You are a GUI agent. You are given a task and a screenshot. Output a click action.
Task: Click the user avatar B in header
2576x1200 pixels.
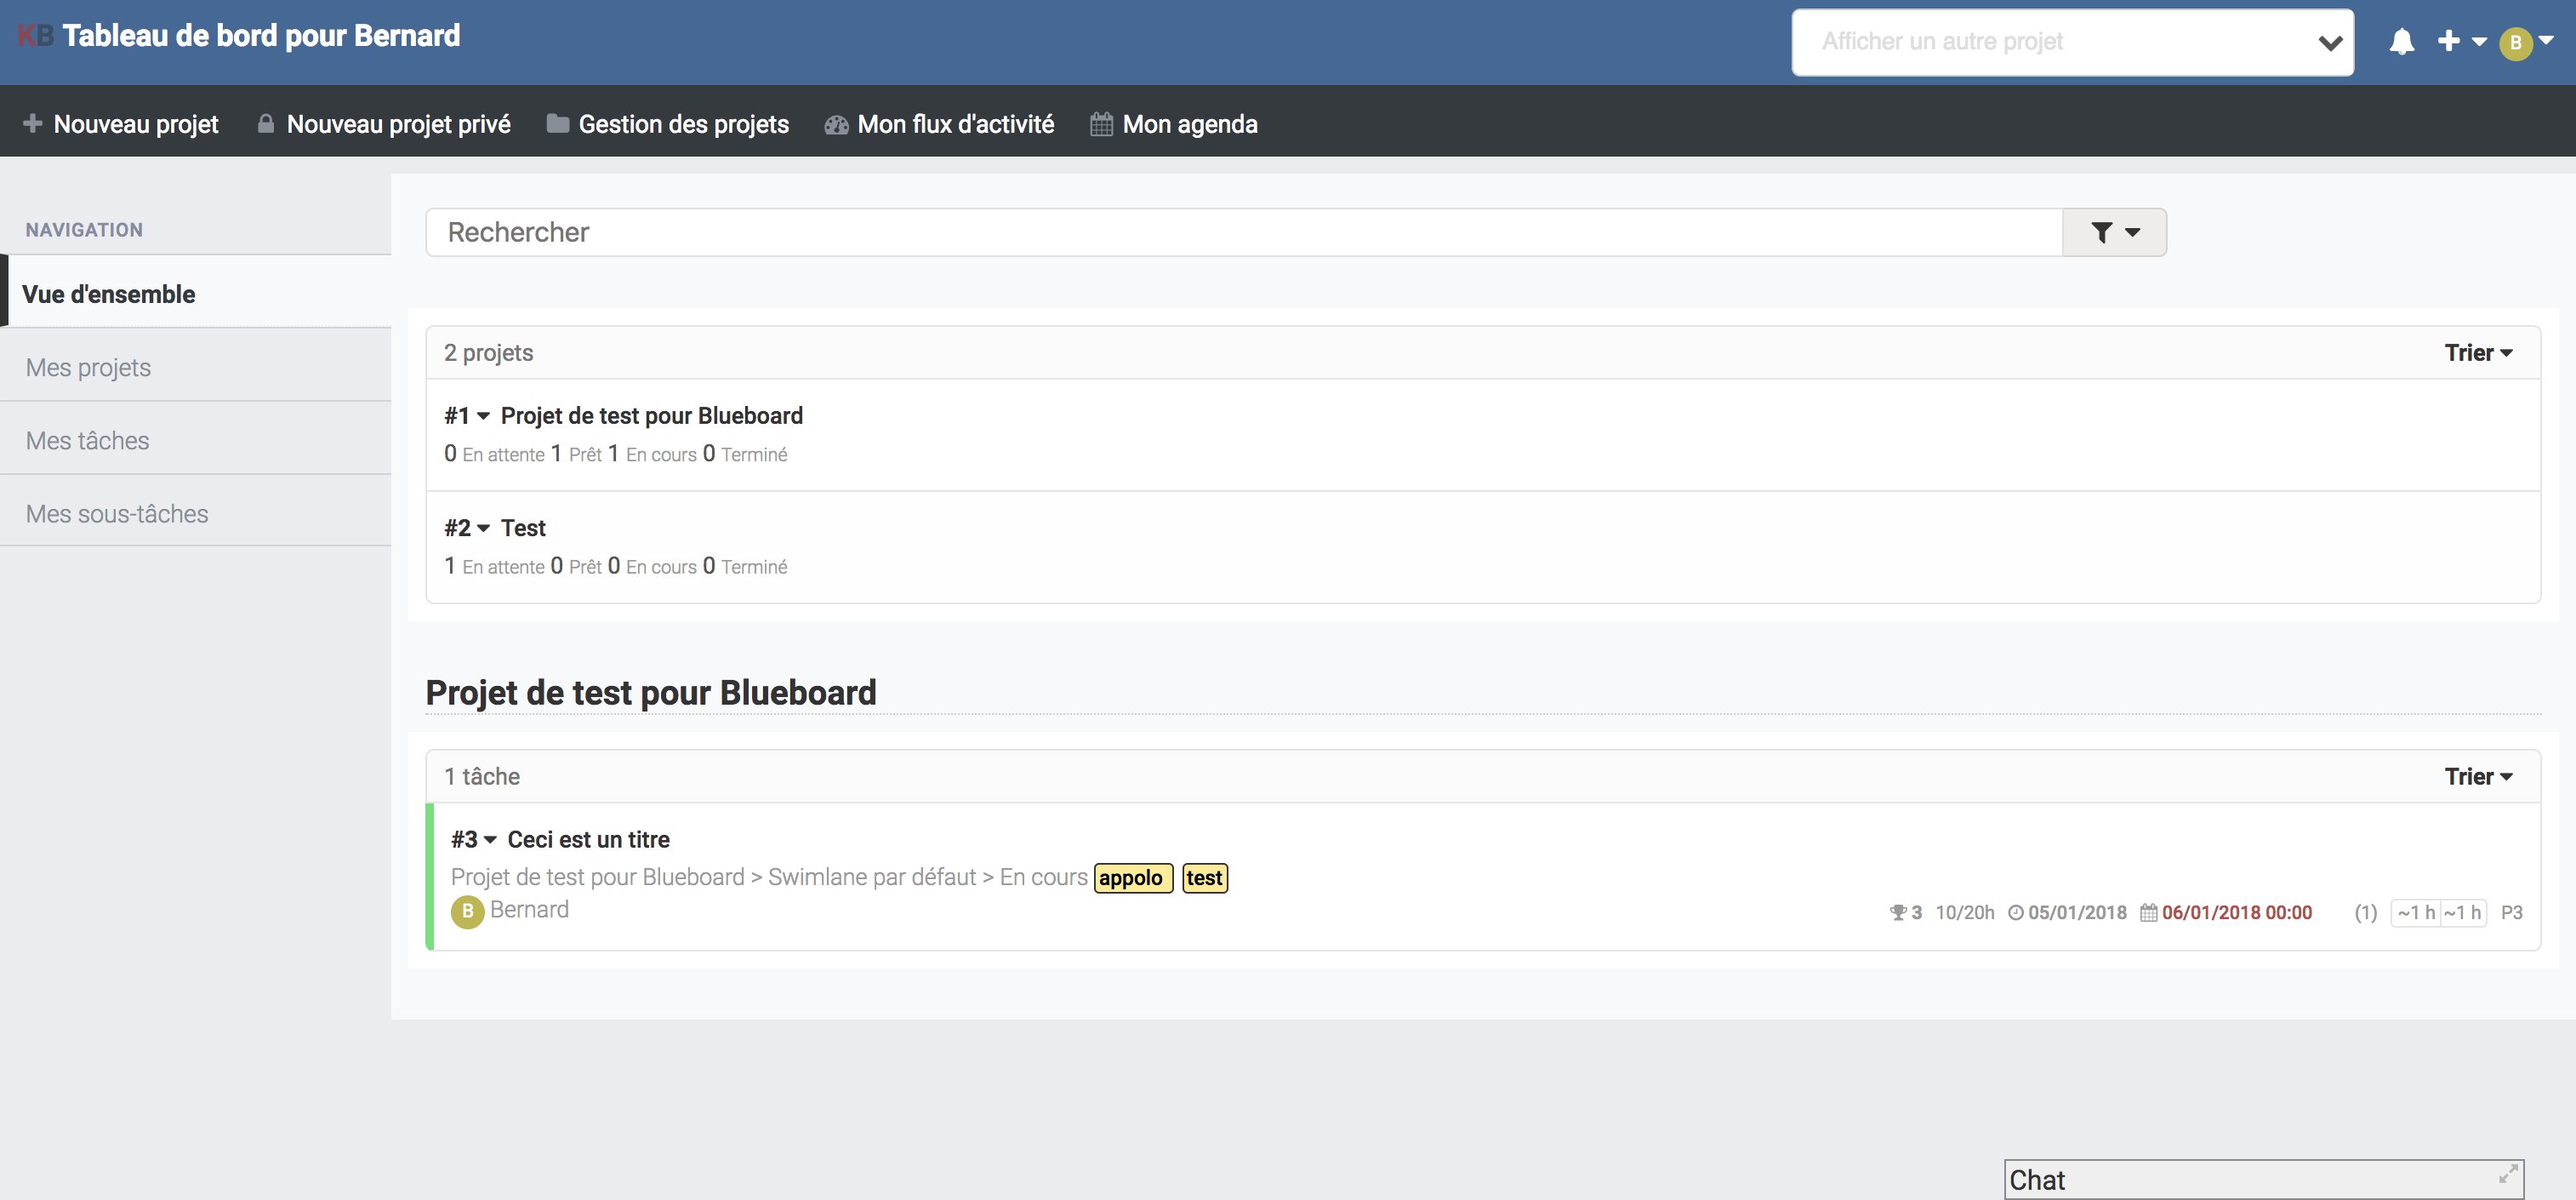[2514, 43]
